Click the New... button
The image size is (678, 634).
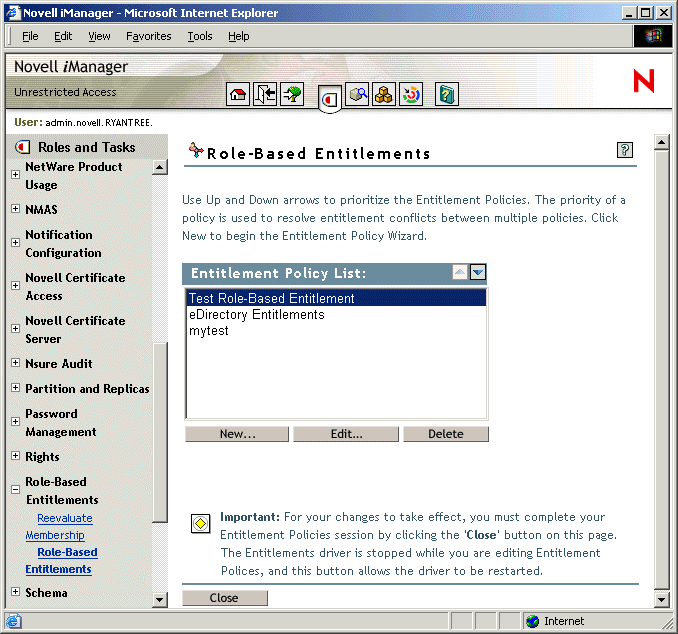(x=237, y=434)
